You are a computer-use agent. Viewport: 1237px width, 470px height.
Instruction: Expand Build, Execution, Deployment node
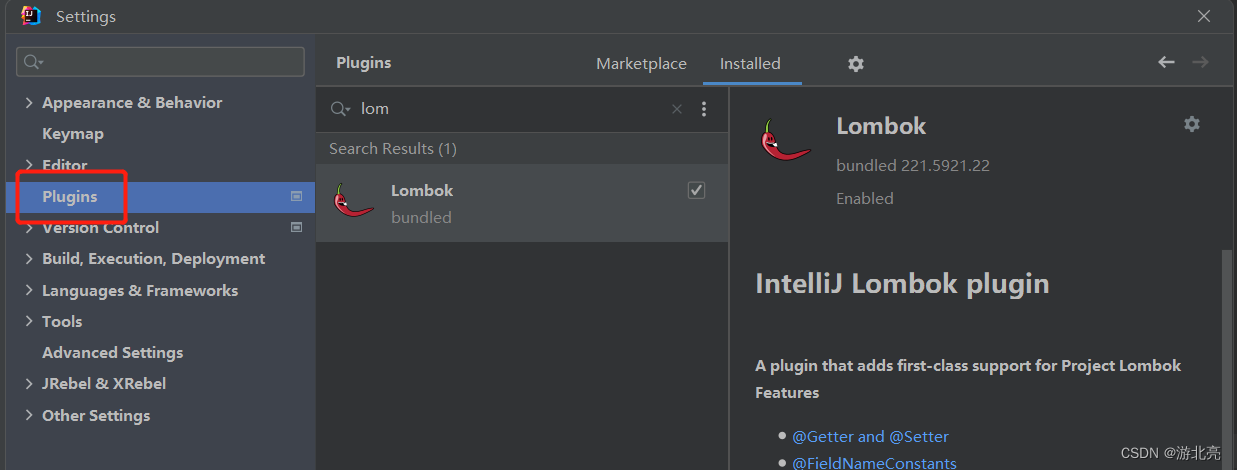point(29,259)
